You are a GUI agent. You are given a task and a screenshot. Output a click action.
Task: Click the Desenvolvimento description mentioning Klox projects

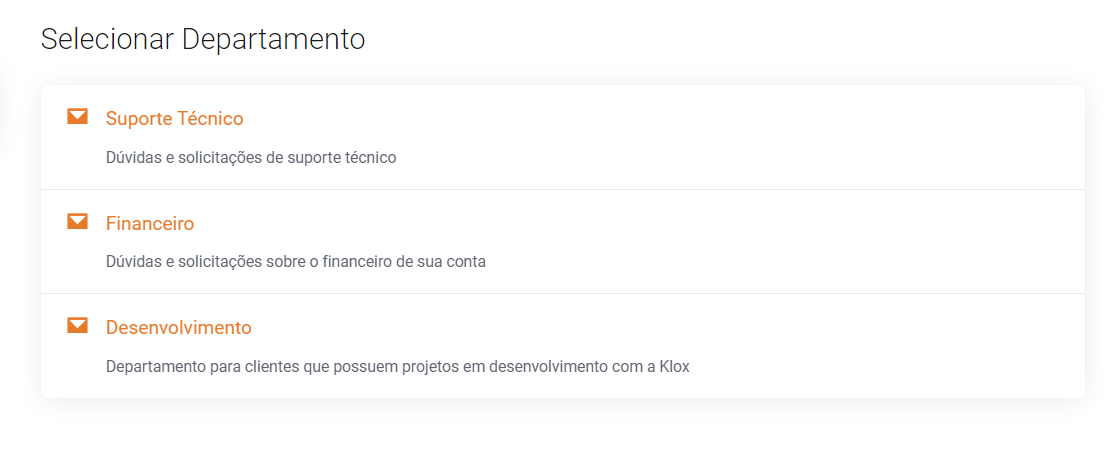pos(397,366)
